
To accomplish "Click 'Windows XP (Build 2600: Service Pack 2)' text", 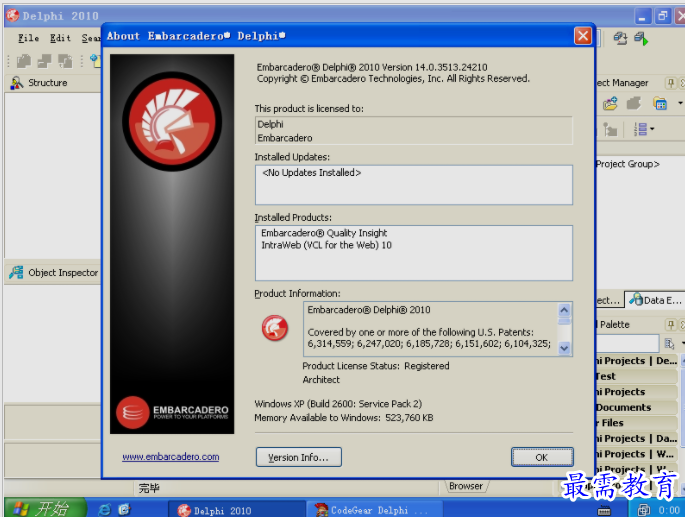I will pos(338,404).
